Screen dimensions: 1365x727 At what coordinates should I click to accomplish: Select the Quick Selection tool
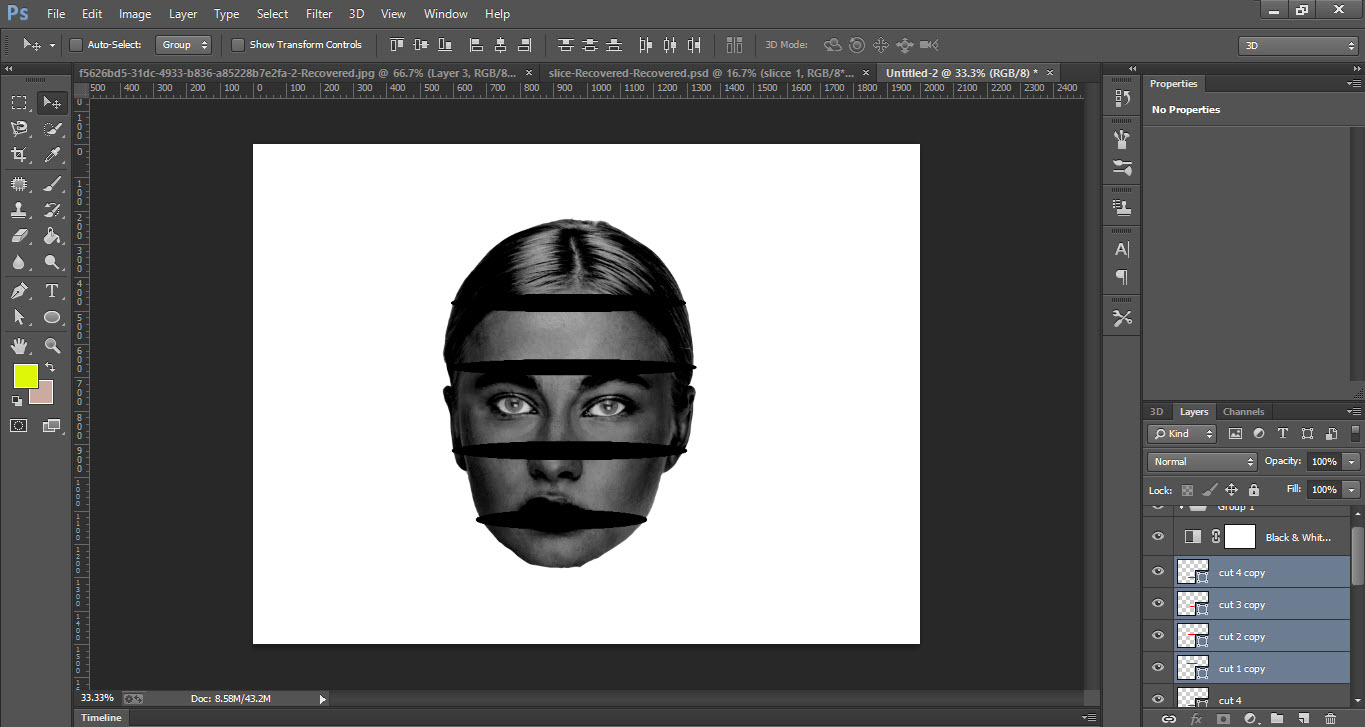pos(52,129)
